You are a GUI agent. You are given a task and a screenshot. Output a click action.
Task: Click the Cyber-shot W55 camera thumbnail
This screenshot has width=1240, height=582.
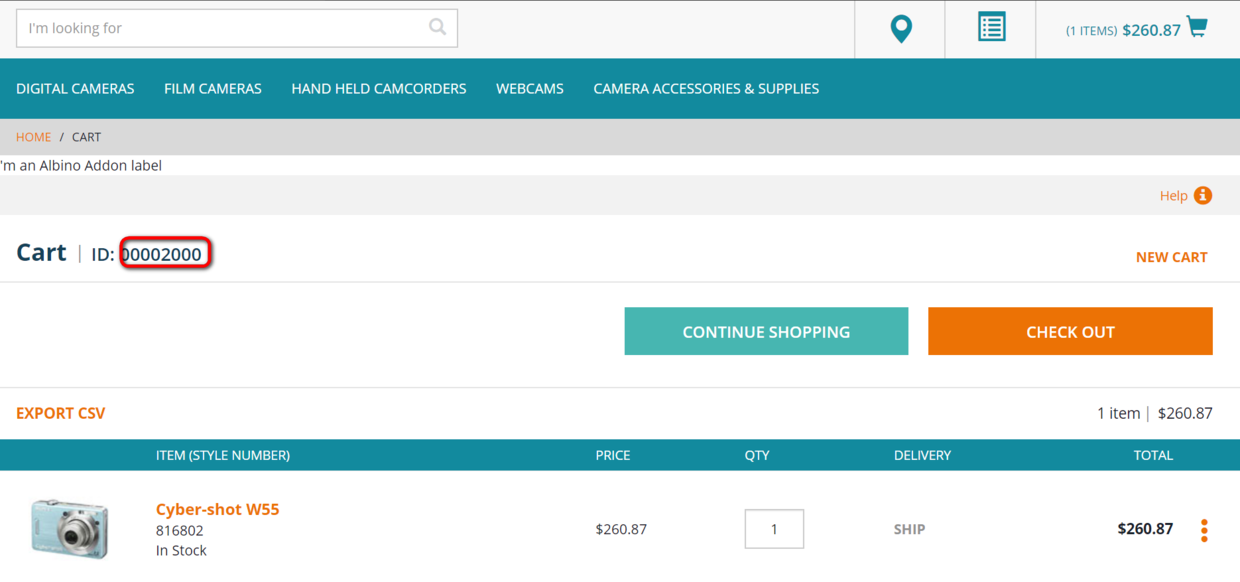coord(69,528)
